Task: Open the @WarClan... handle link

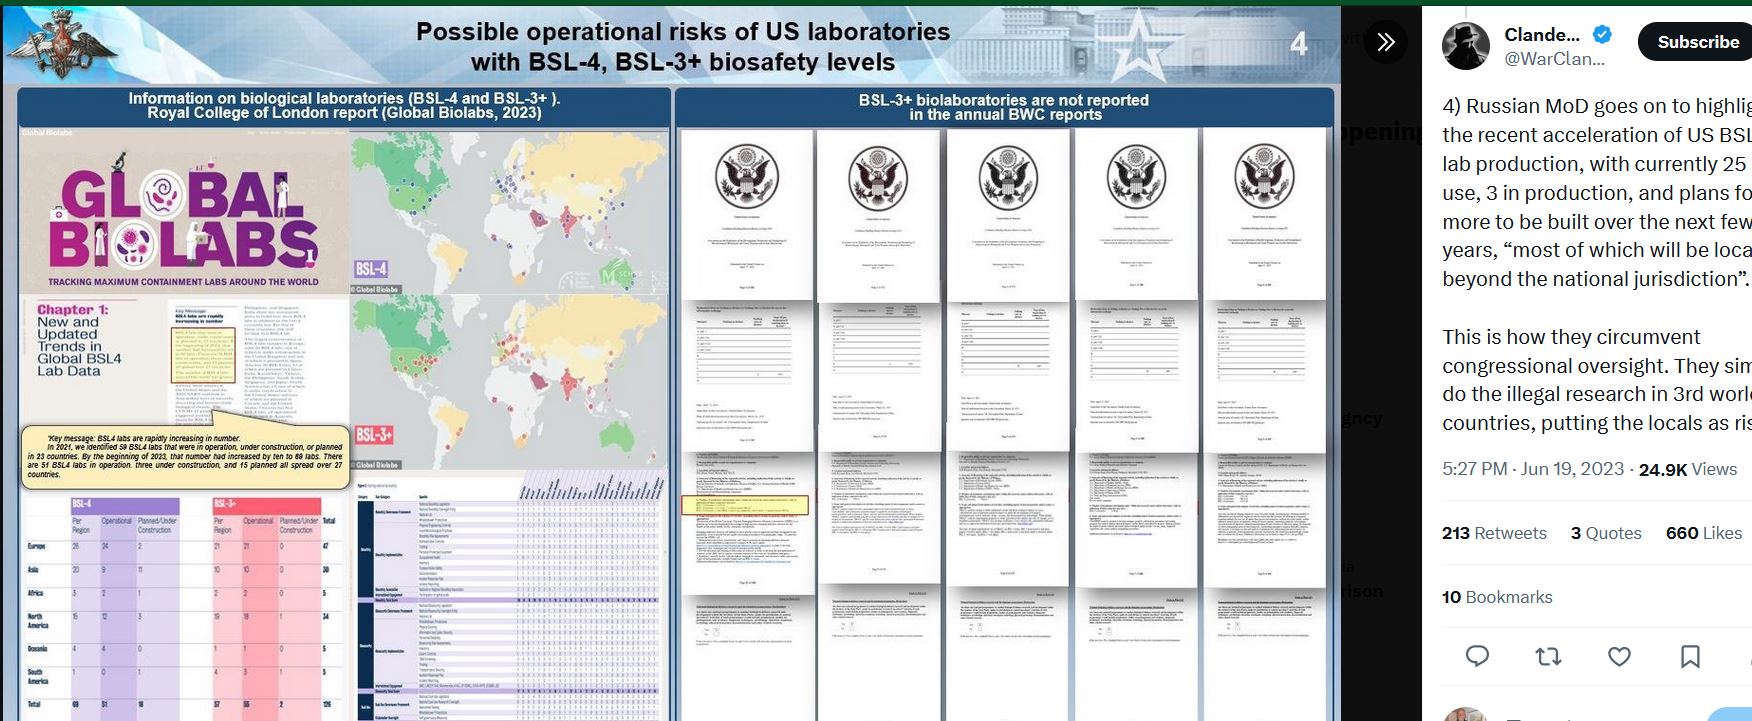Action: click(x=1554, y=59)
